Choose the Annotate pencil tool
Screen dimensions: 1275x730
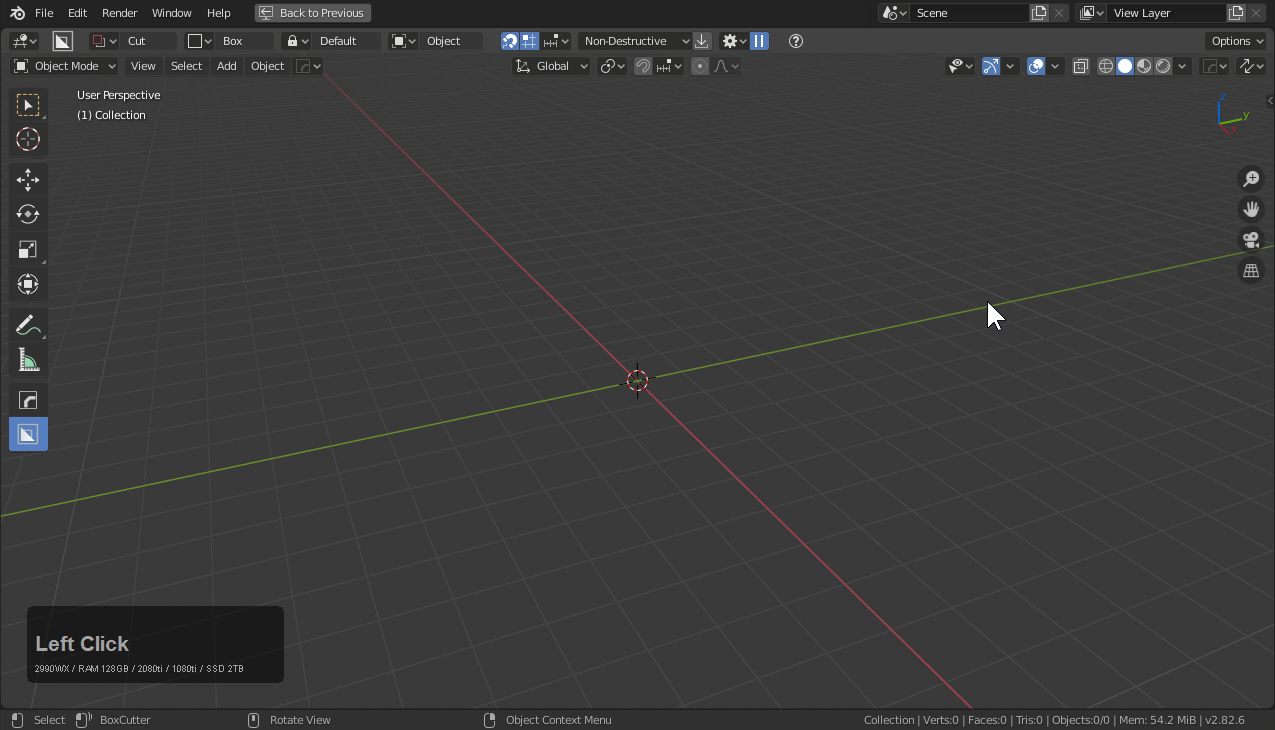pos(28,325)
